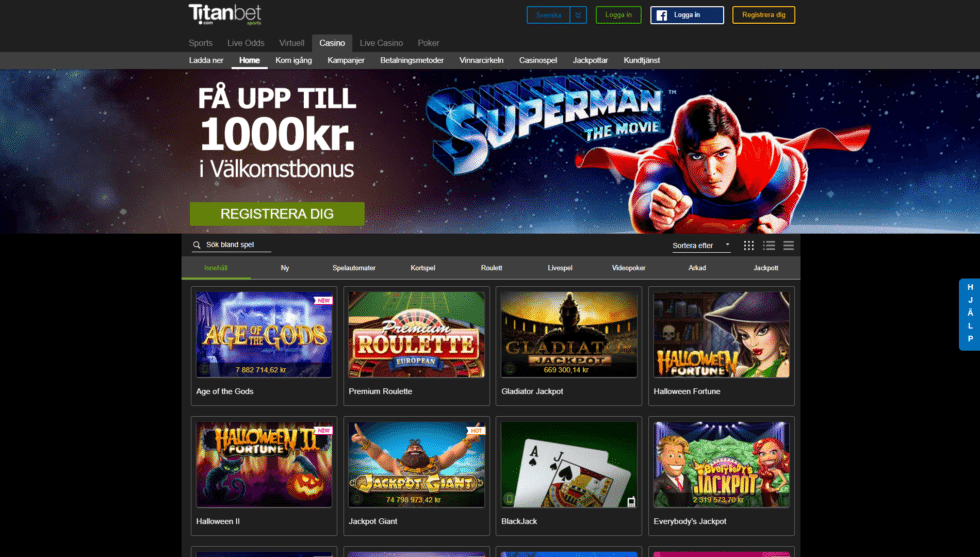
Task: Open Jackpot Giant game thumbnail
Action: tap(416, 464)
